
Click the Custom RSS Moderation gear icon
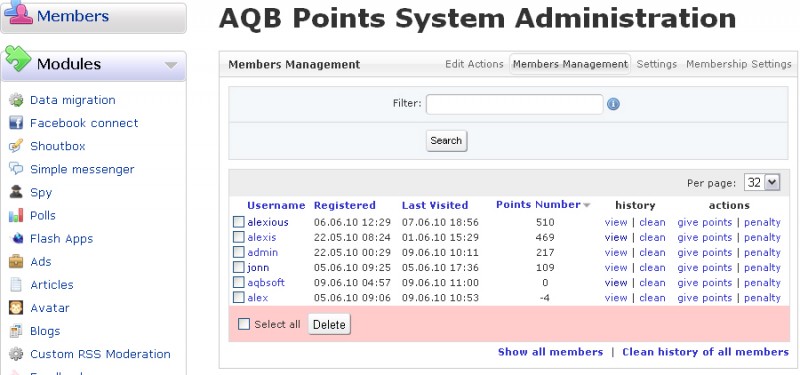pos(16,354)
